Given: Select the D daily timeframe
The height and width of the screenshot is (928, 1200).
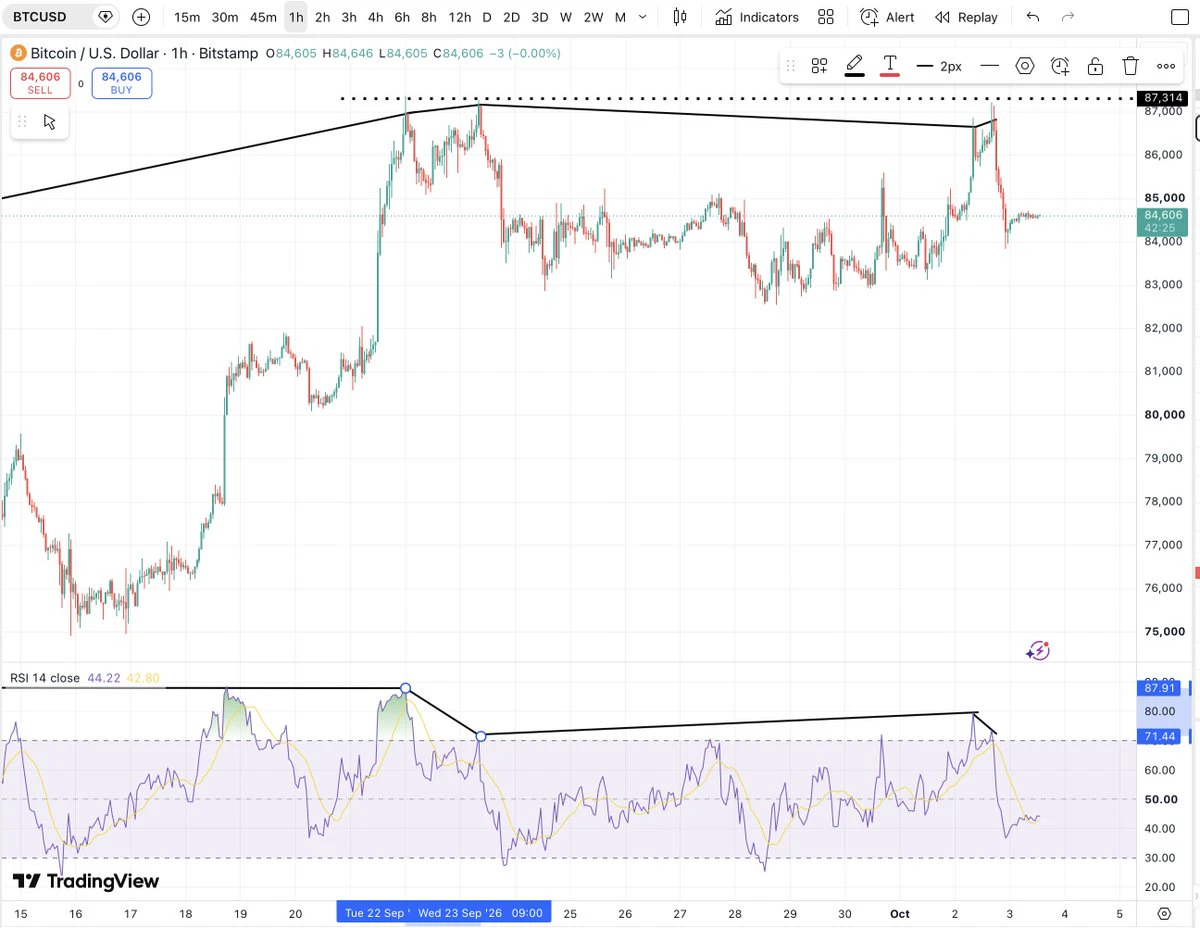Looking at the screenshot, I should tap(487, 17).
